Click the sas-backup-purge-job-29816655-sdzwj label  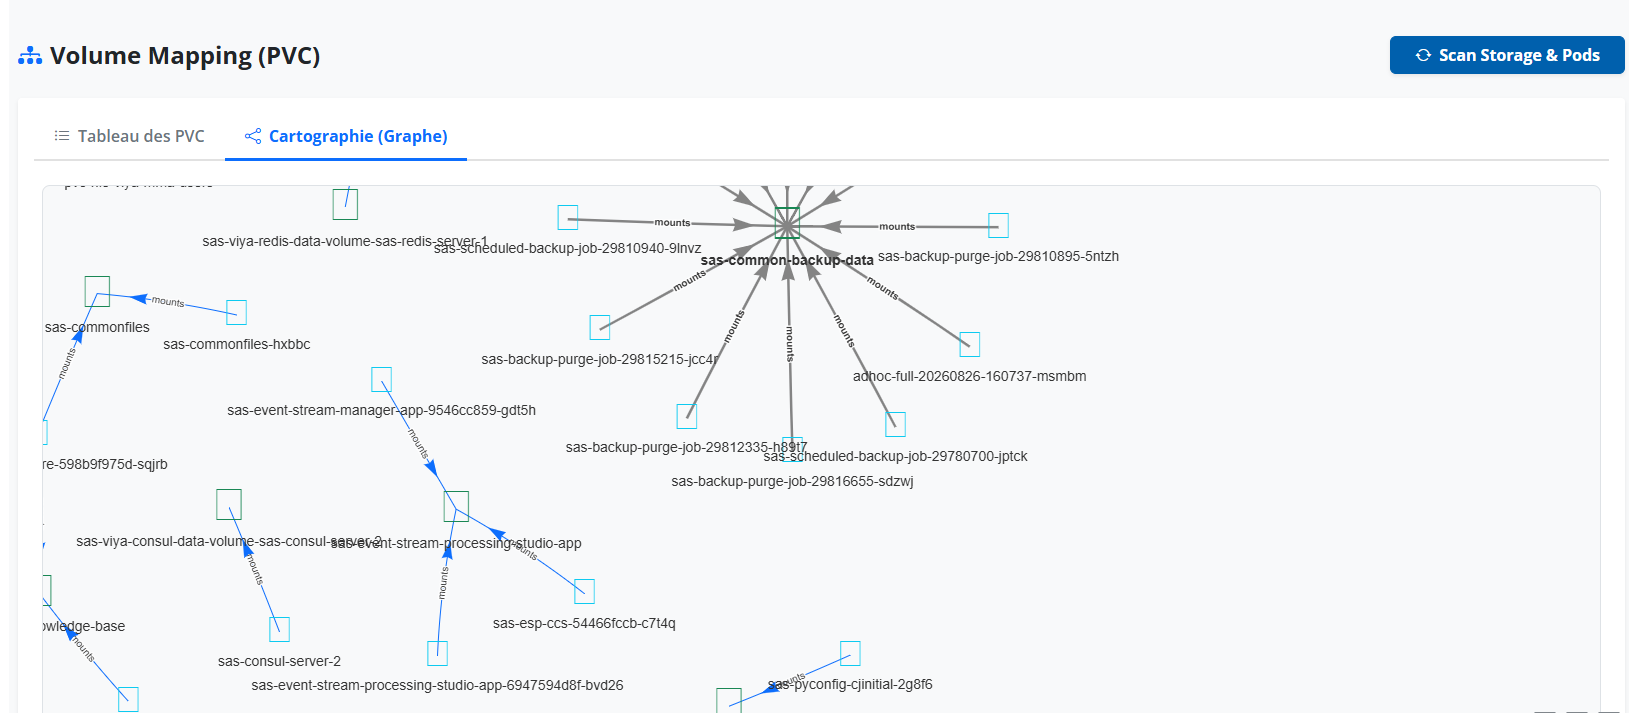[792, 481]
